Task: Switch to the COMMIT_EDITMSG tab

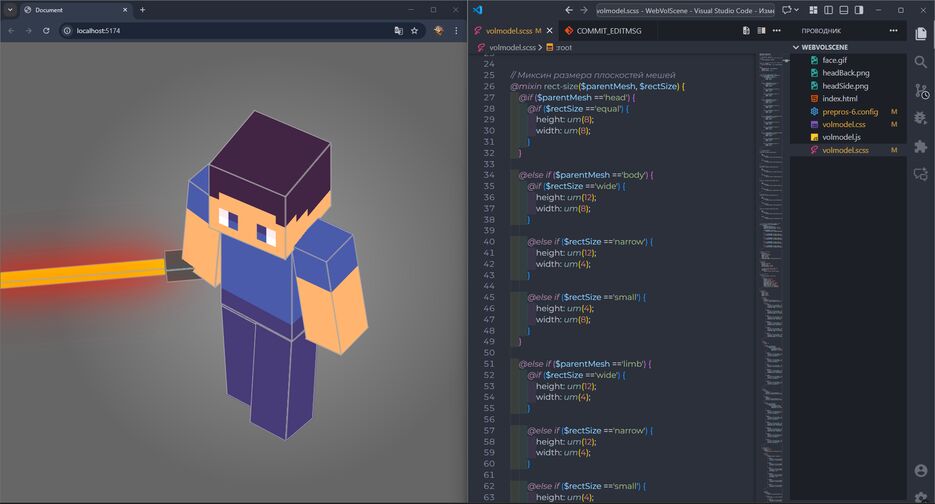Action: [608, 31]
